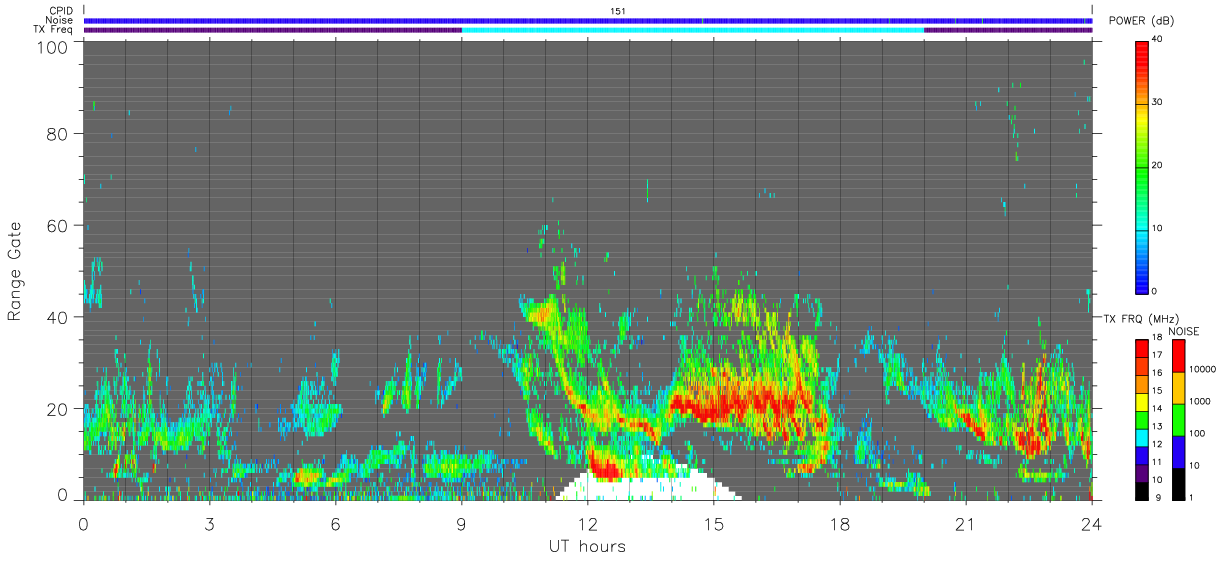Click the 10 label on POWER color bar
Image resolution: width=1228 pixels, height=567 pixels.
(x=1156, y=228)
